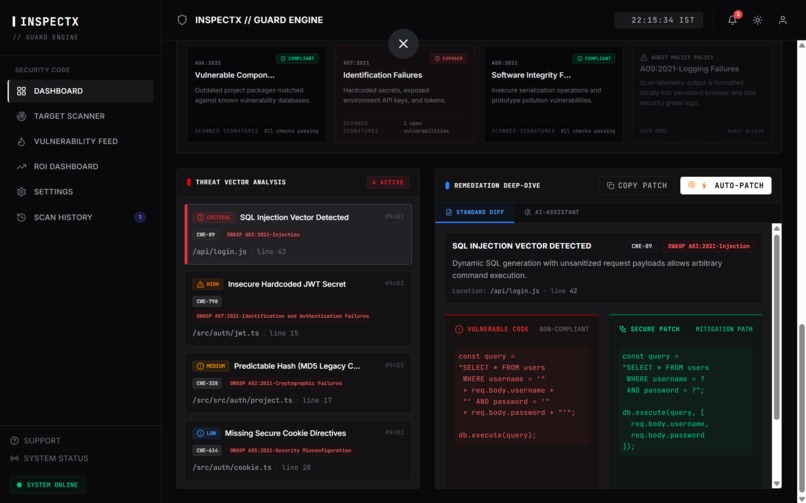
Task: Click the high severity warning triangle icon
Action: 200,284
